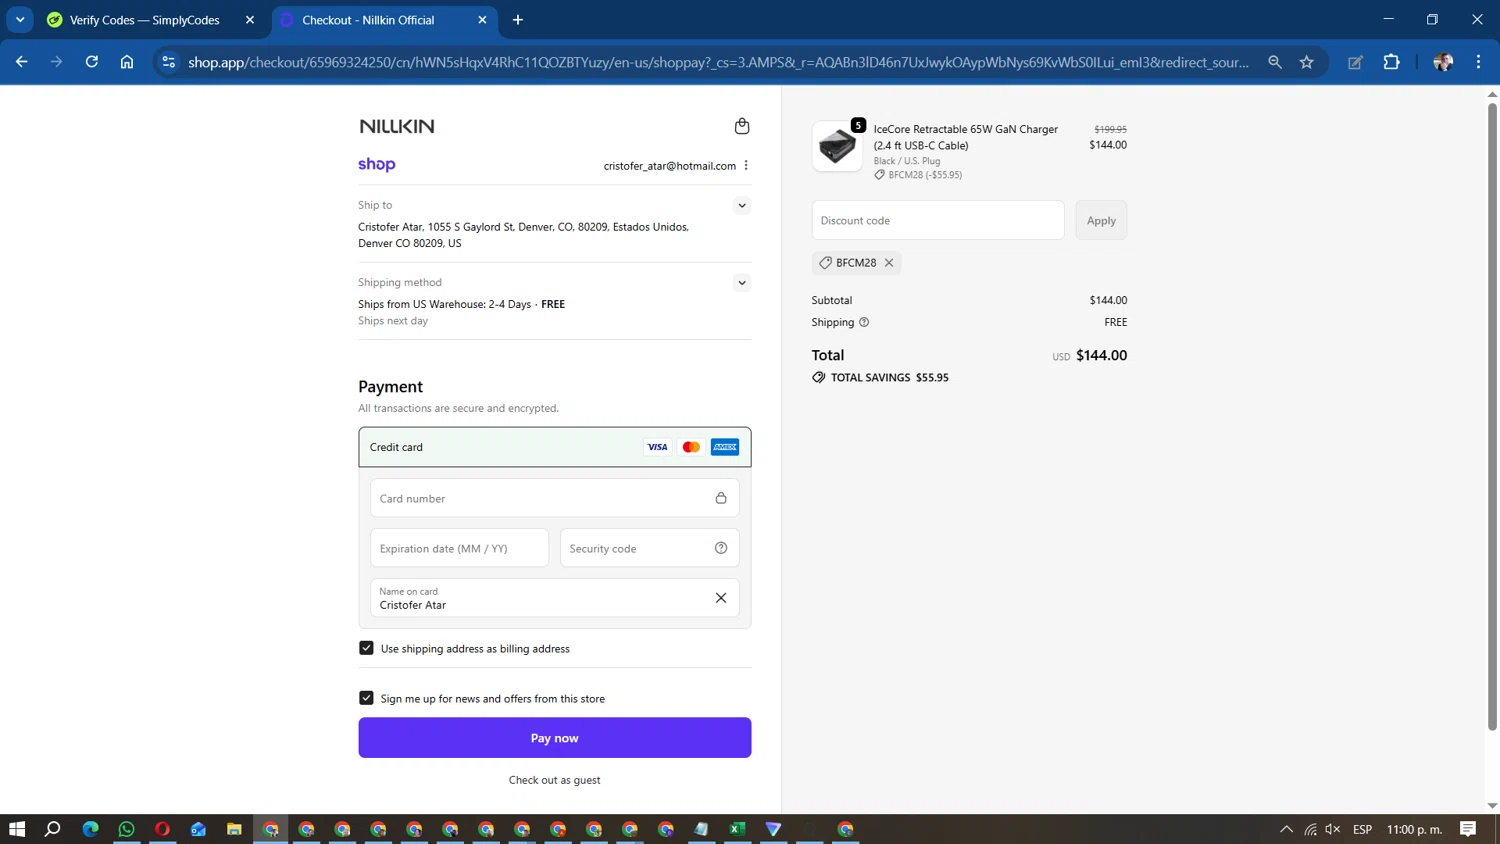Open account options beside cristofer_atar@hotmail.com
Image resolution: width=1500 pixels, height=844 pixels.
746,166
